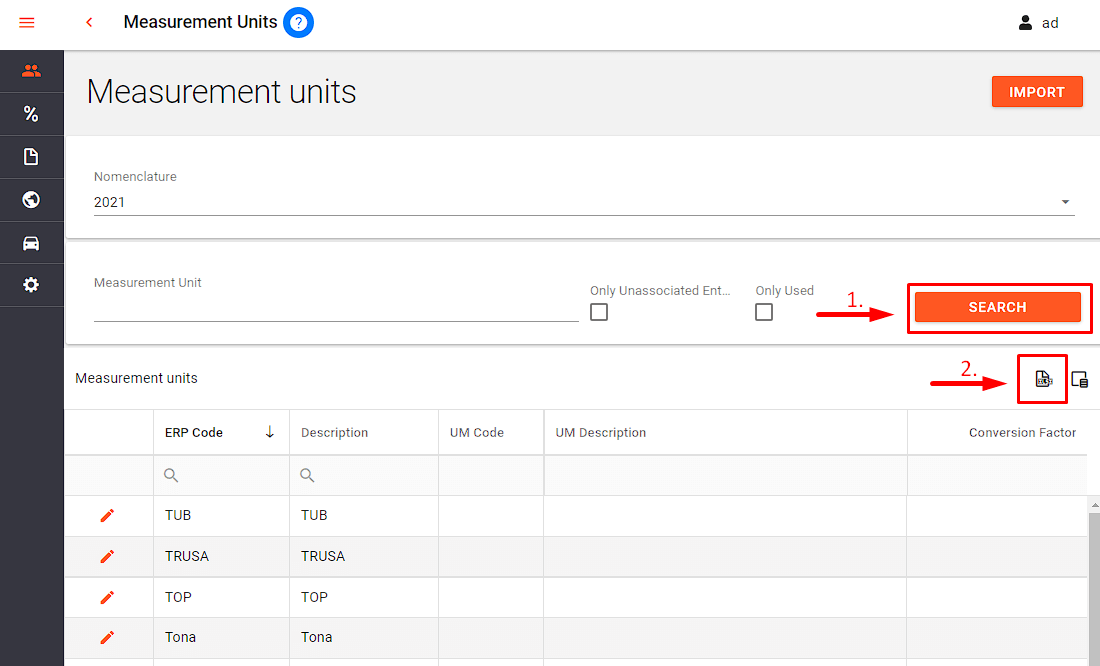Screen dimensions: 1100x666
Task: Sort by Conversion Factor column header
Action: click(x=1022, y=432)
